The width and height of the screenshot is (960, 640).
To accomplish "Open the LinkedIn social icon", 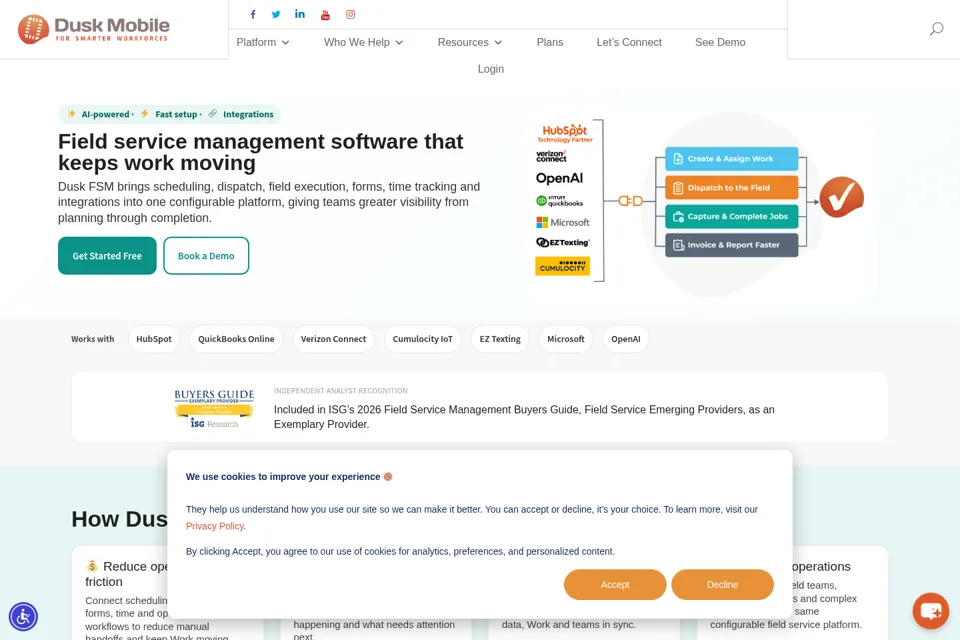I will tap(300, 14).
